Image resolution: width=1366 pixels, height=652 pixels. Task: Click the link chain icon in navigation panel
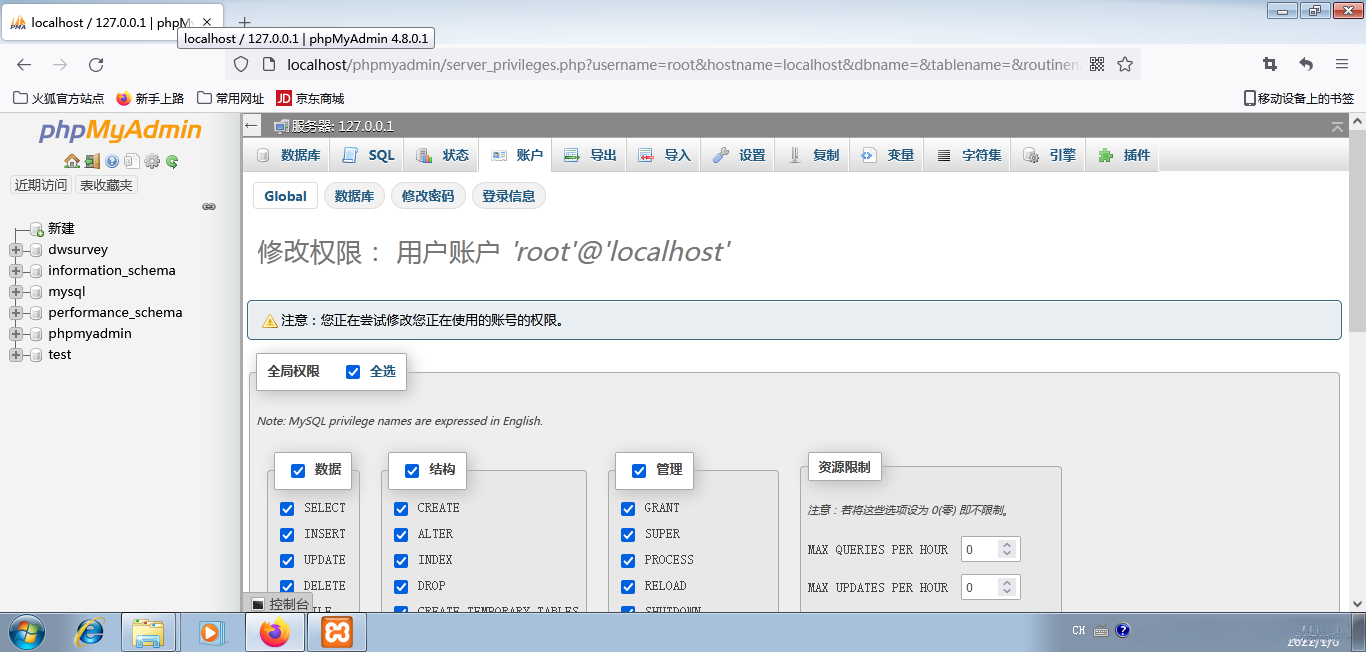pos(209,207)
